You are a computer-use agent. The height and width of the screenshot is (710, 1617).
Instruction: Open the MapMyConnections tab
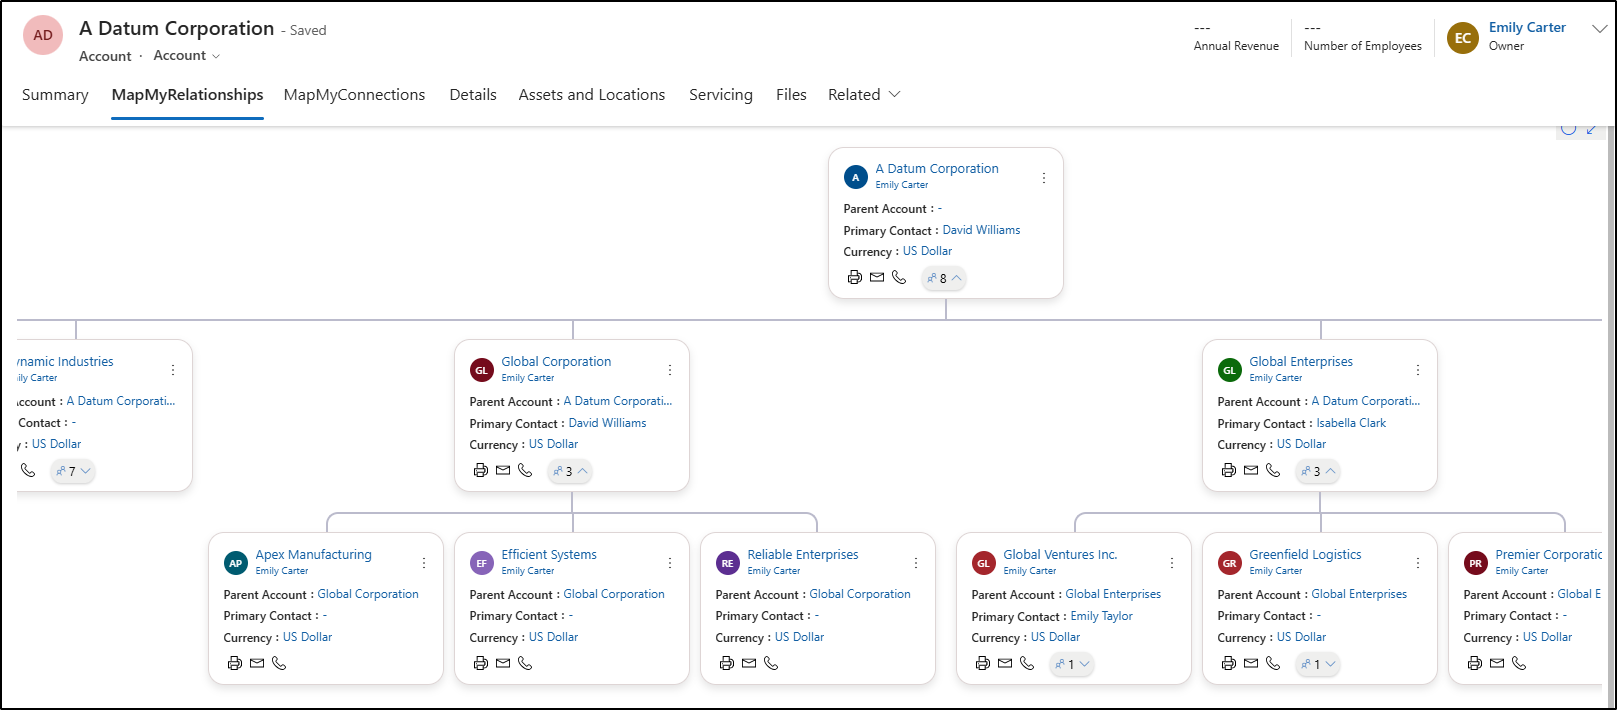tap(354, 95)
